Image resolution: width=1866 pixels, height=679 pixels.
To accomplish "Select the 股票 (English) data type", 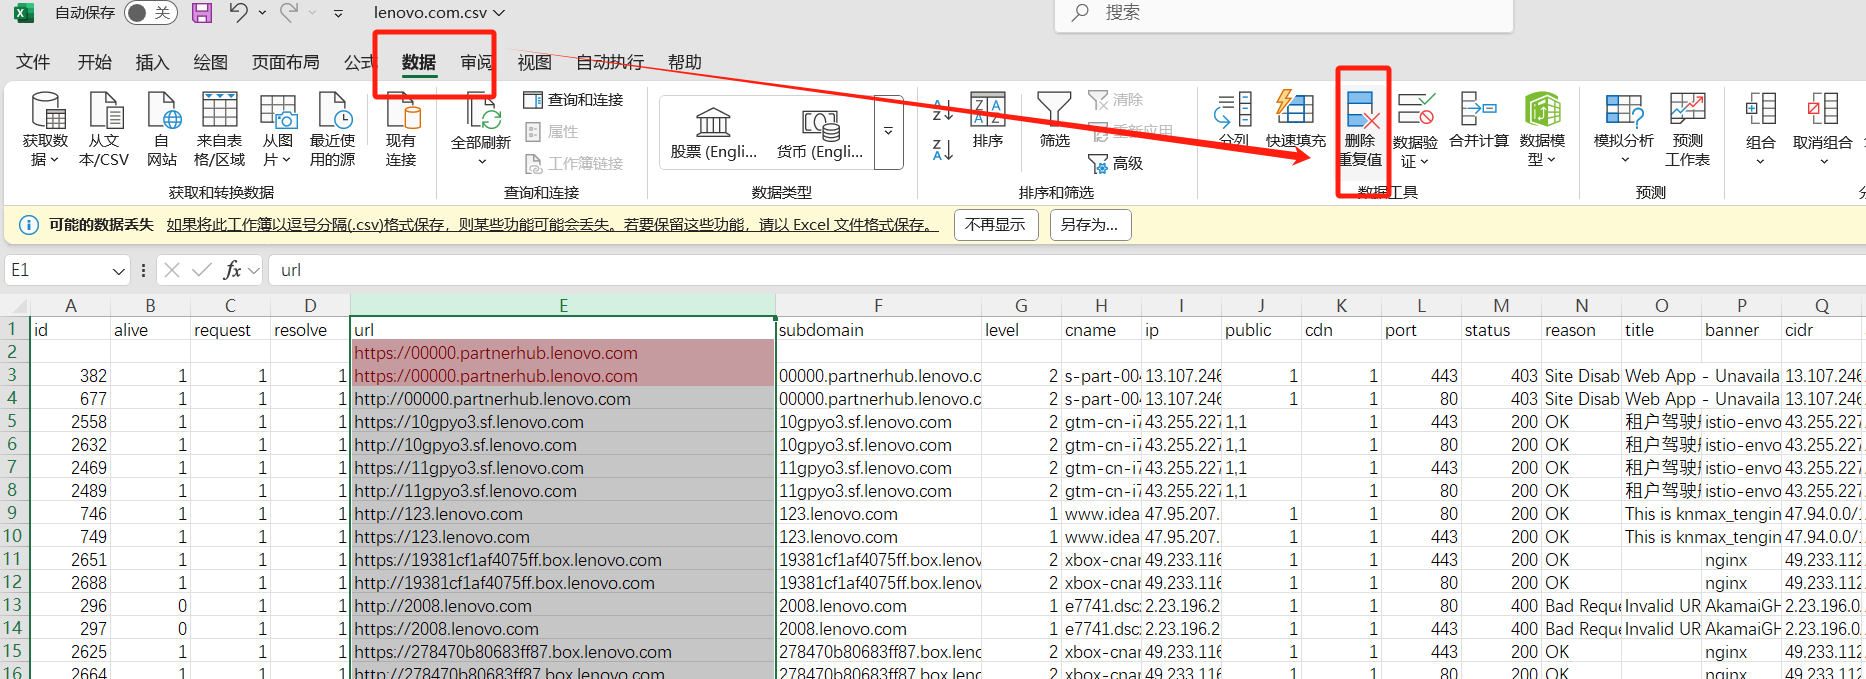I will pos(714,134).
